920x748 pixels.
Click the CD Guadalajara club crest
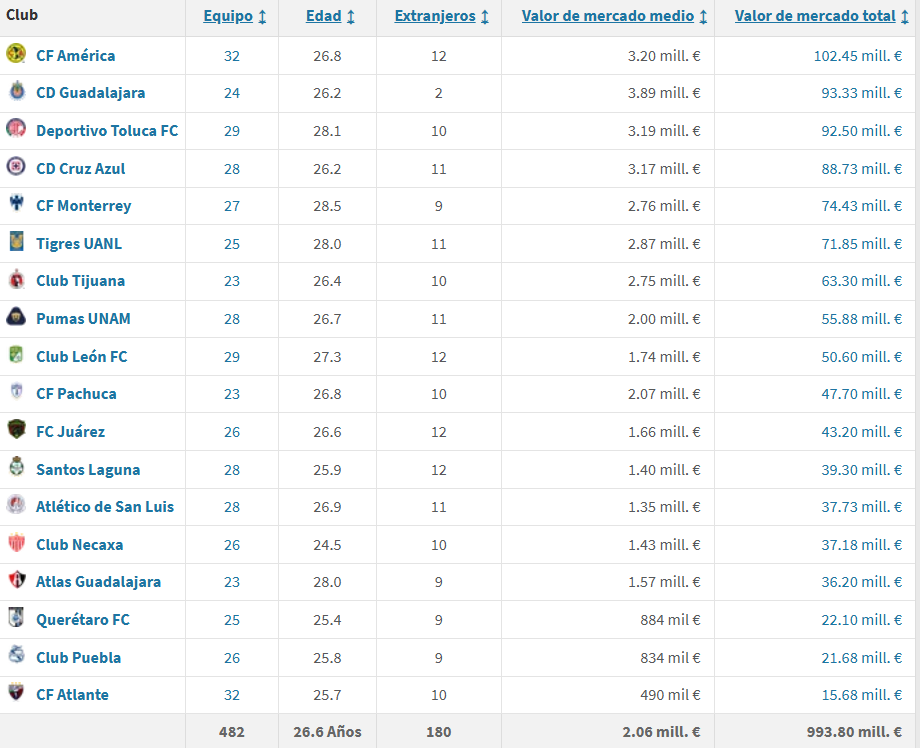pos(17,91)
